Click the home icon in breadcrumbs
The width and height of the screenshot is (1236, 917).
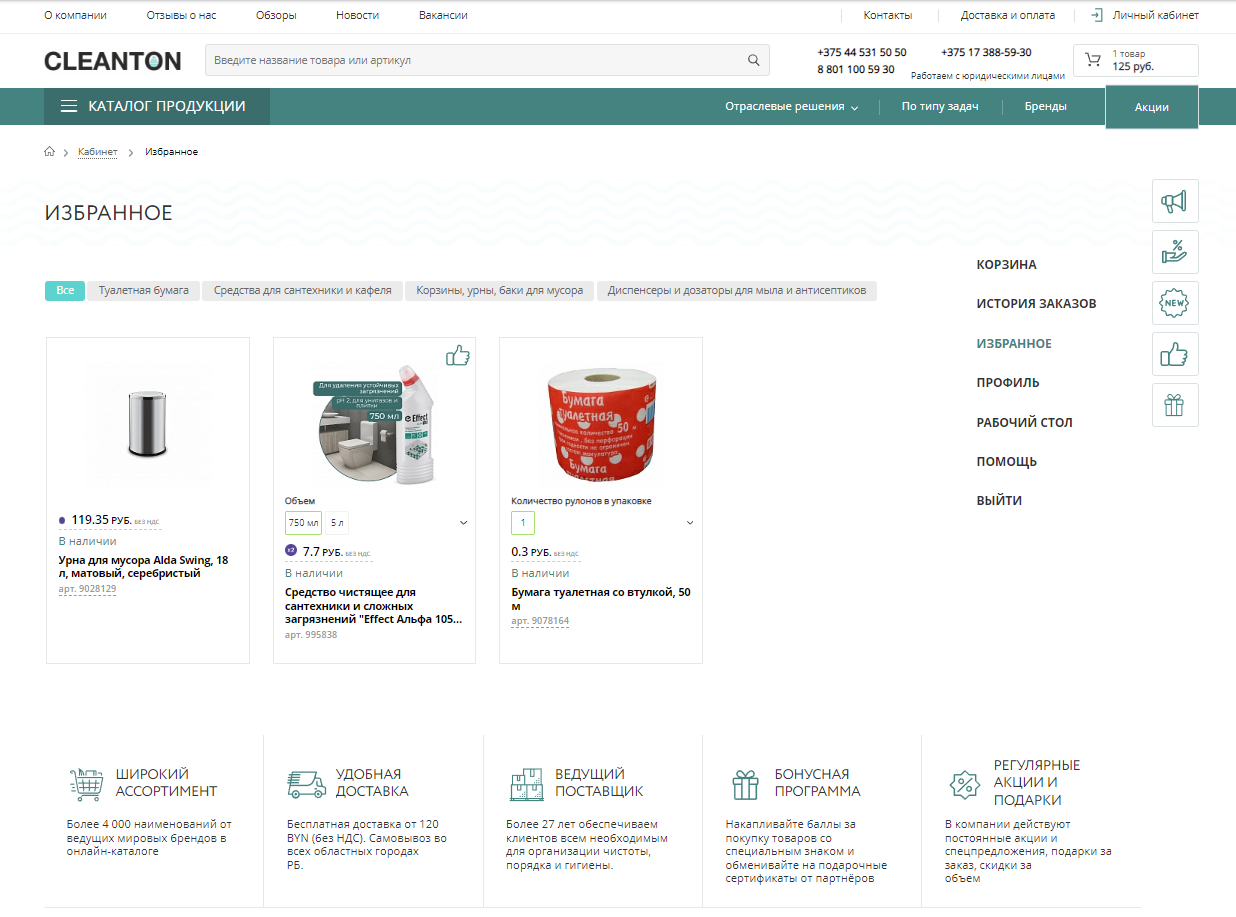49,152
